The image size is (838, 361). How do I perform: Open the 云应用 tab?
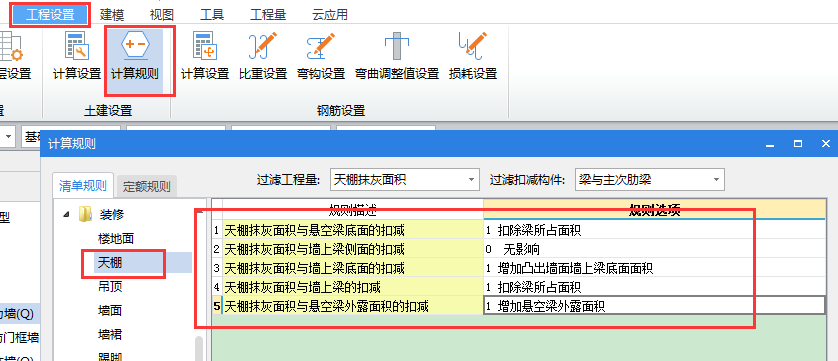330,15
